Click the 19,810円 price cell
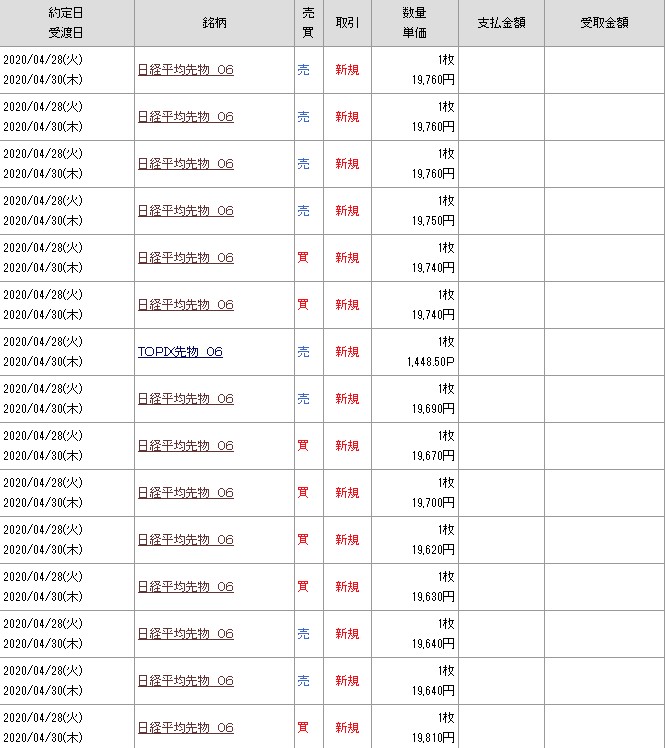Screen dimensions: 665x748 [432, 738]
